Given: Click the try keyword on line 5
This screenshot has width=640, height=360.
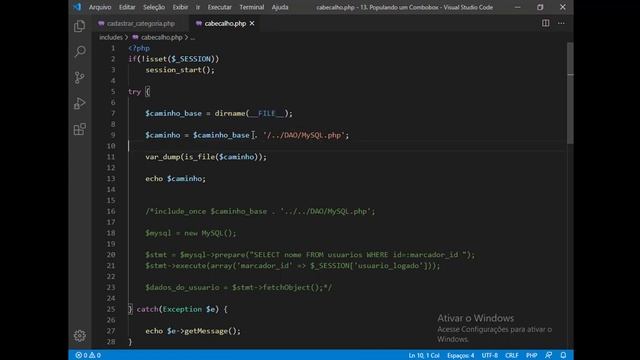Looking at the screenshot, I should (x=134, y=91).
